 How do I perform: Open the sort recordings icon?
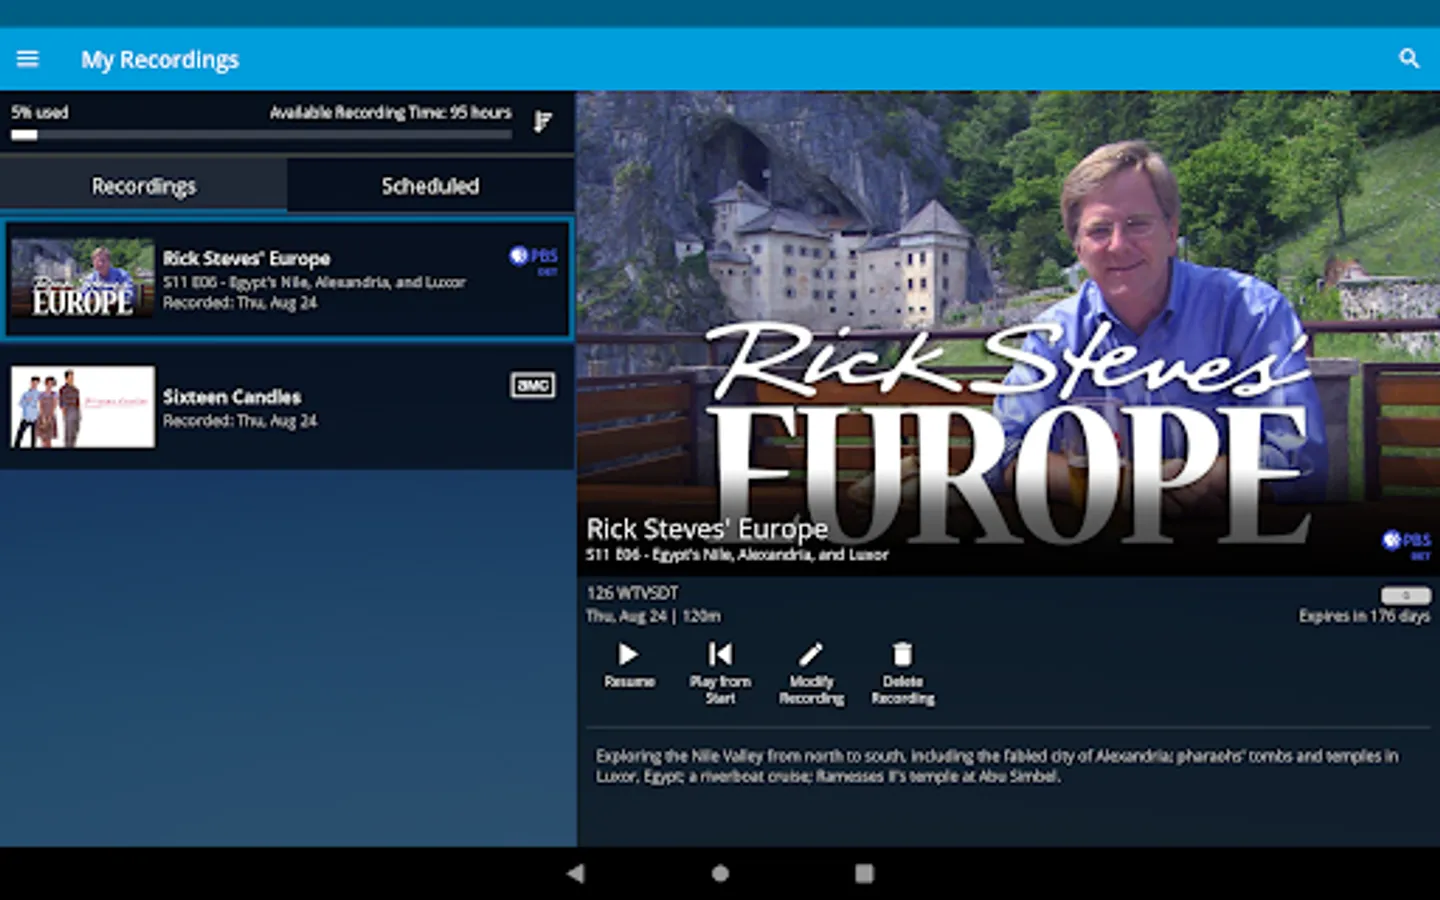point(542,121)
